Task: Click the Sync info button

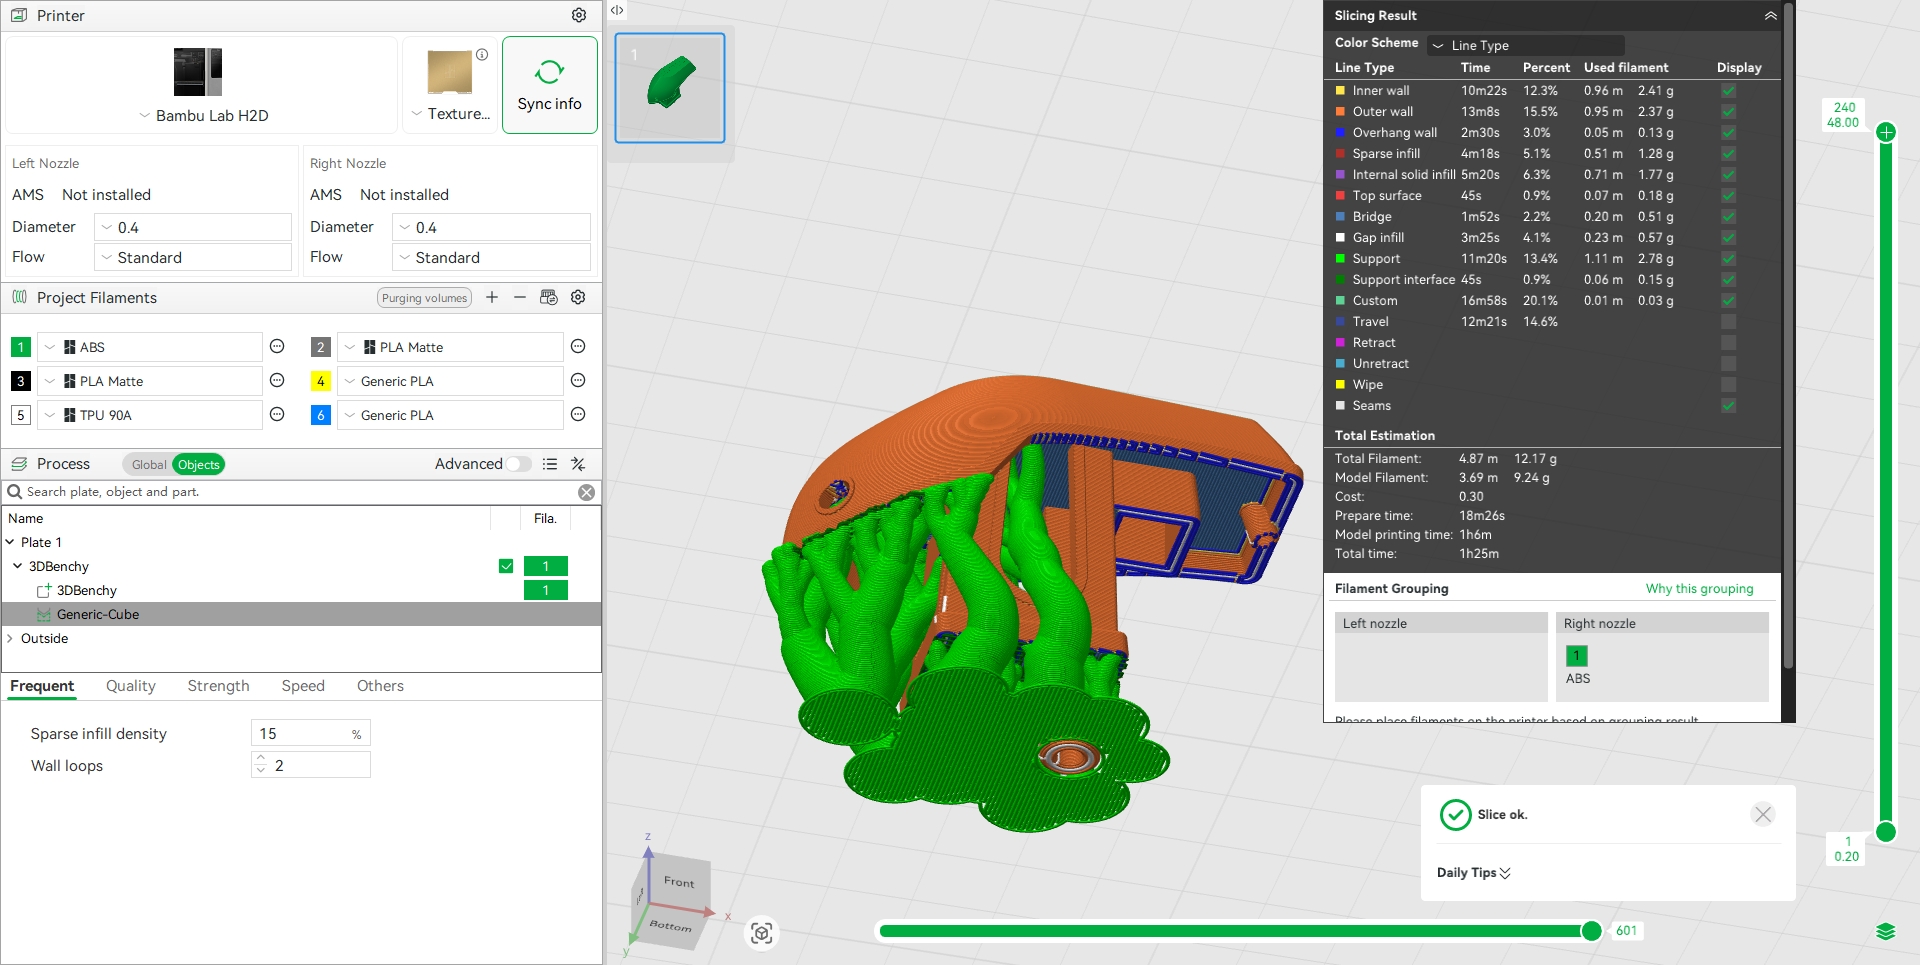Action: [x=550, y=85]
